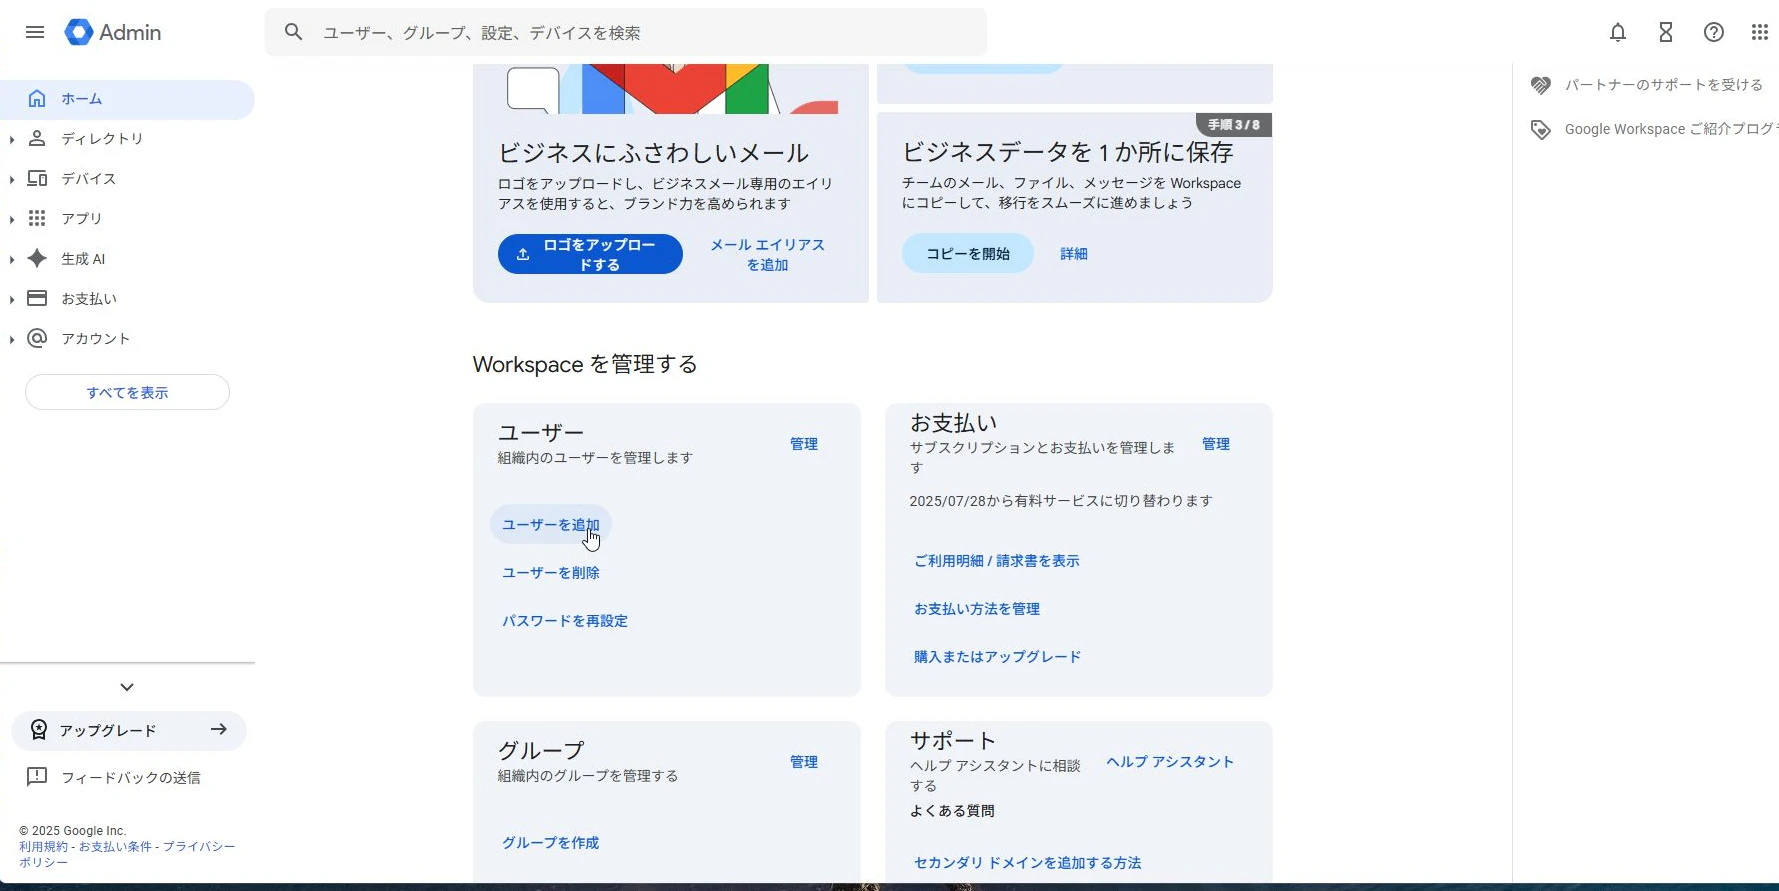The height and width of the screenshot is (891, 1779).
Task: Open パートナーのサポートを受ける link
Action: 1664,85
